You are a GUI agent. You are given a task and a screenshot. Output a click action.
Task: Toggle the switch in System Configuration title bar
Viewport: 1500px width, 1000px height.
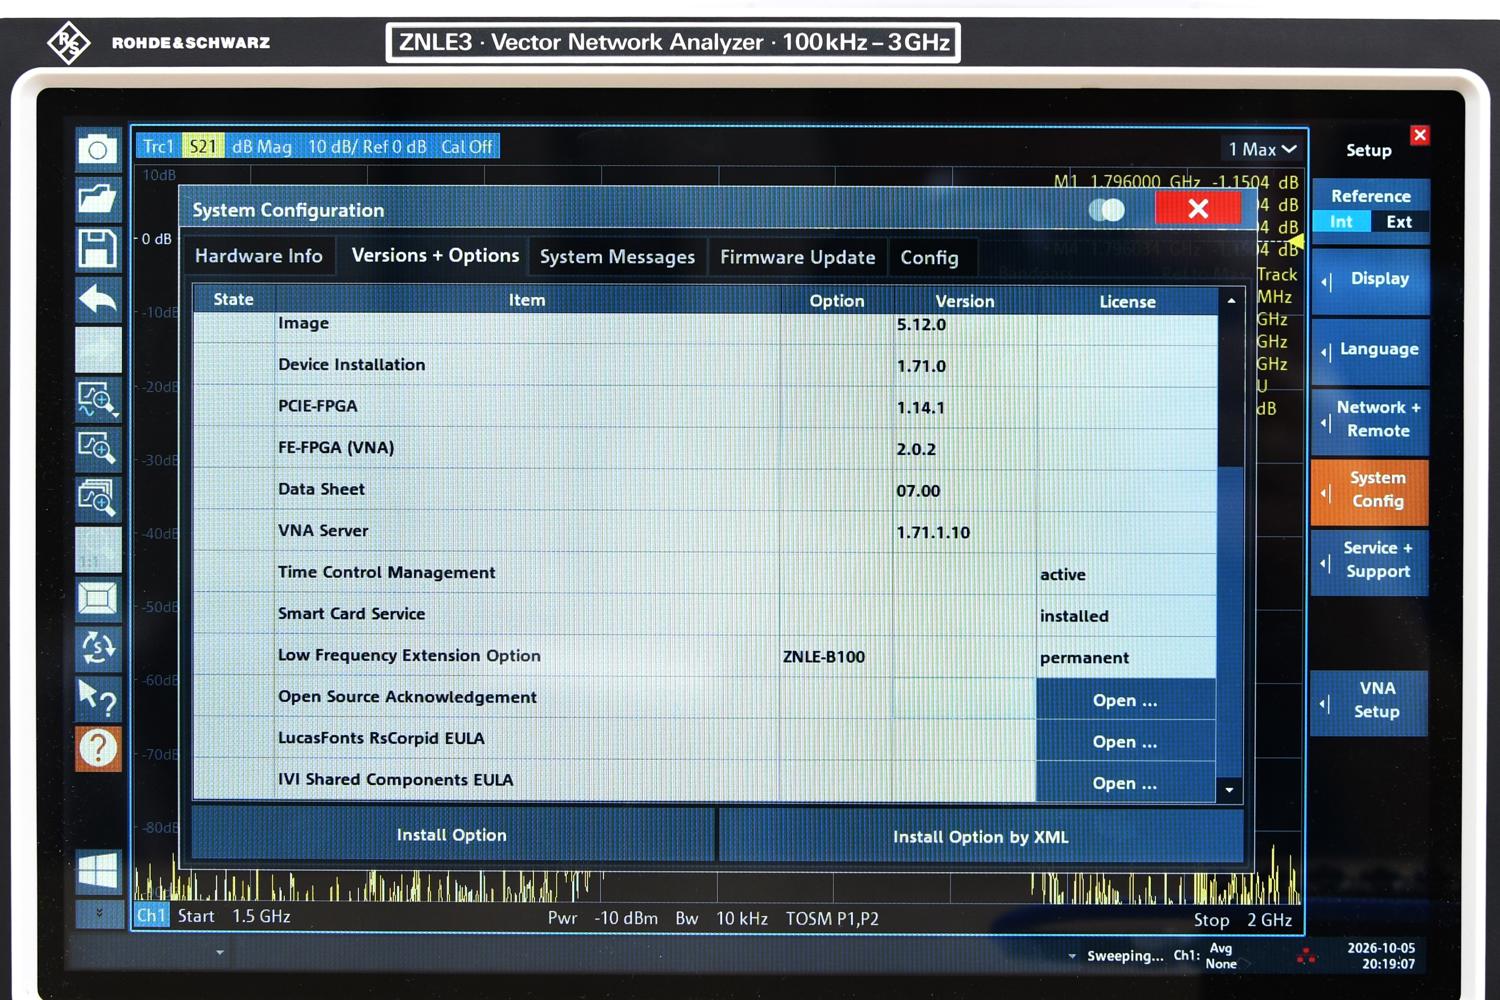pos(1107,210)
